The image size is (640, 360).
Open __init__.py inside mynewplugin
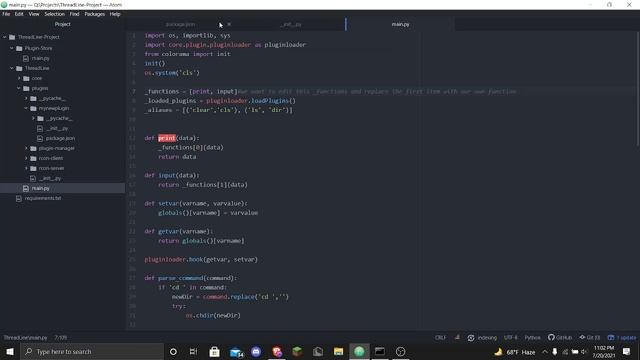(57, 128)
